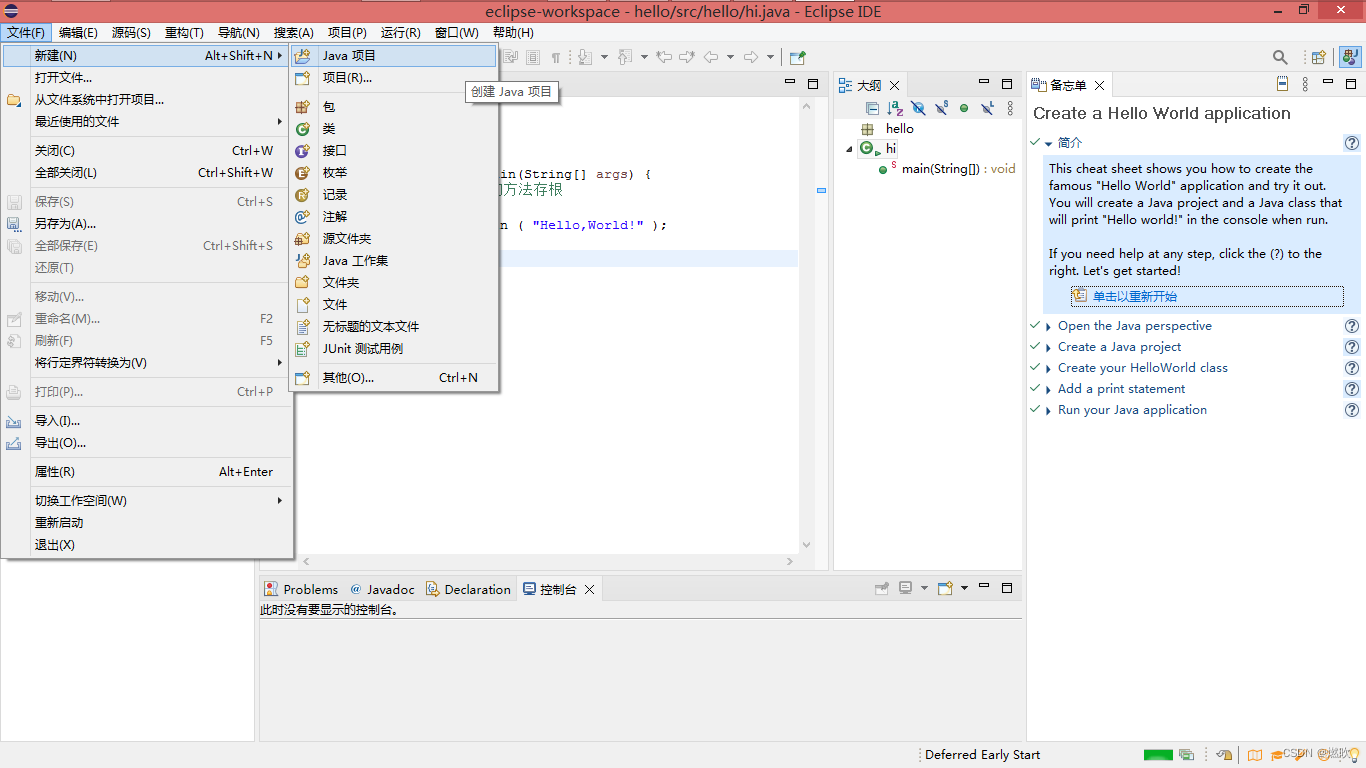Click collapse all icon in Outline

tap(872, 108)
